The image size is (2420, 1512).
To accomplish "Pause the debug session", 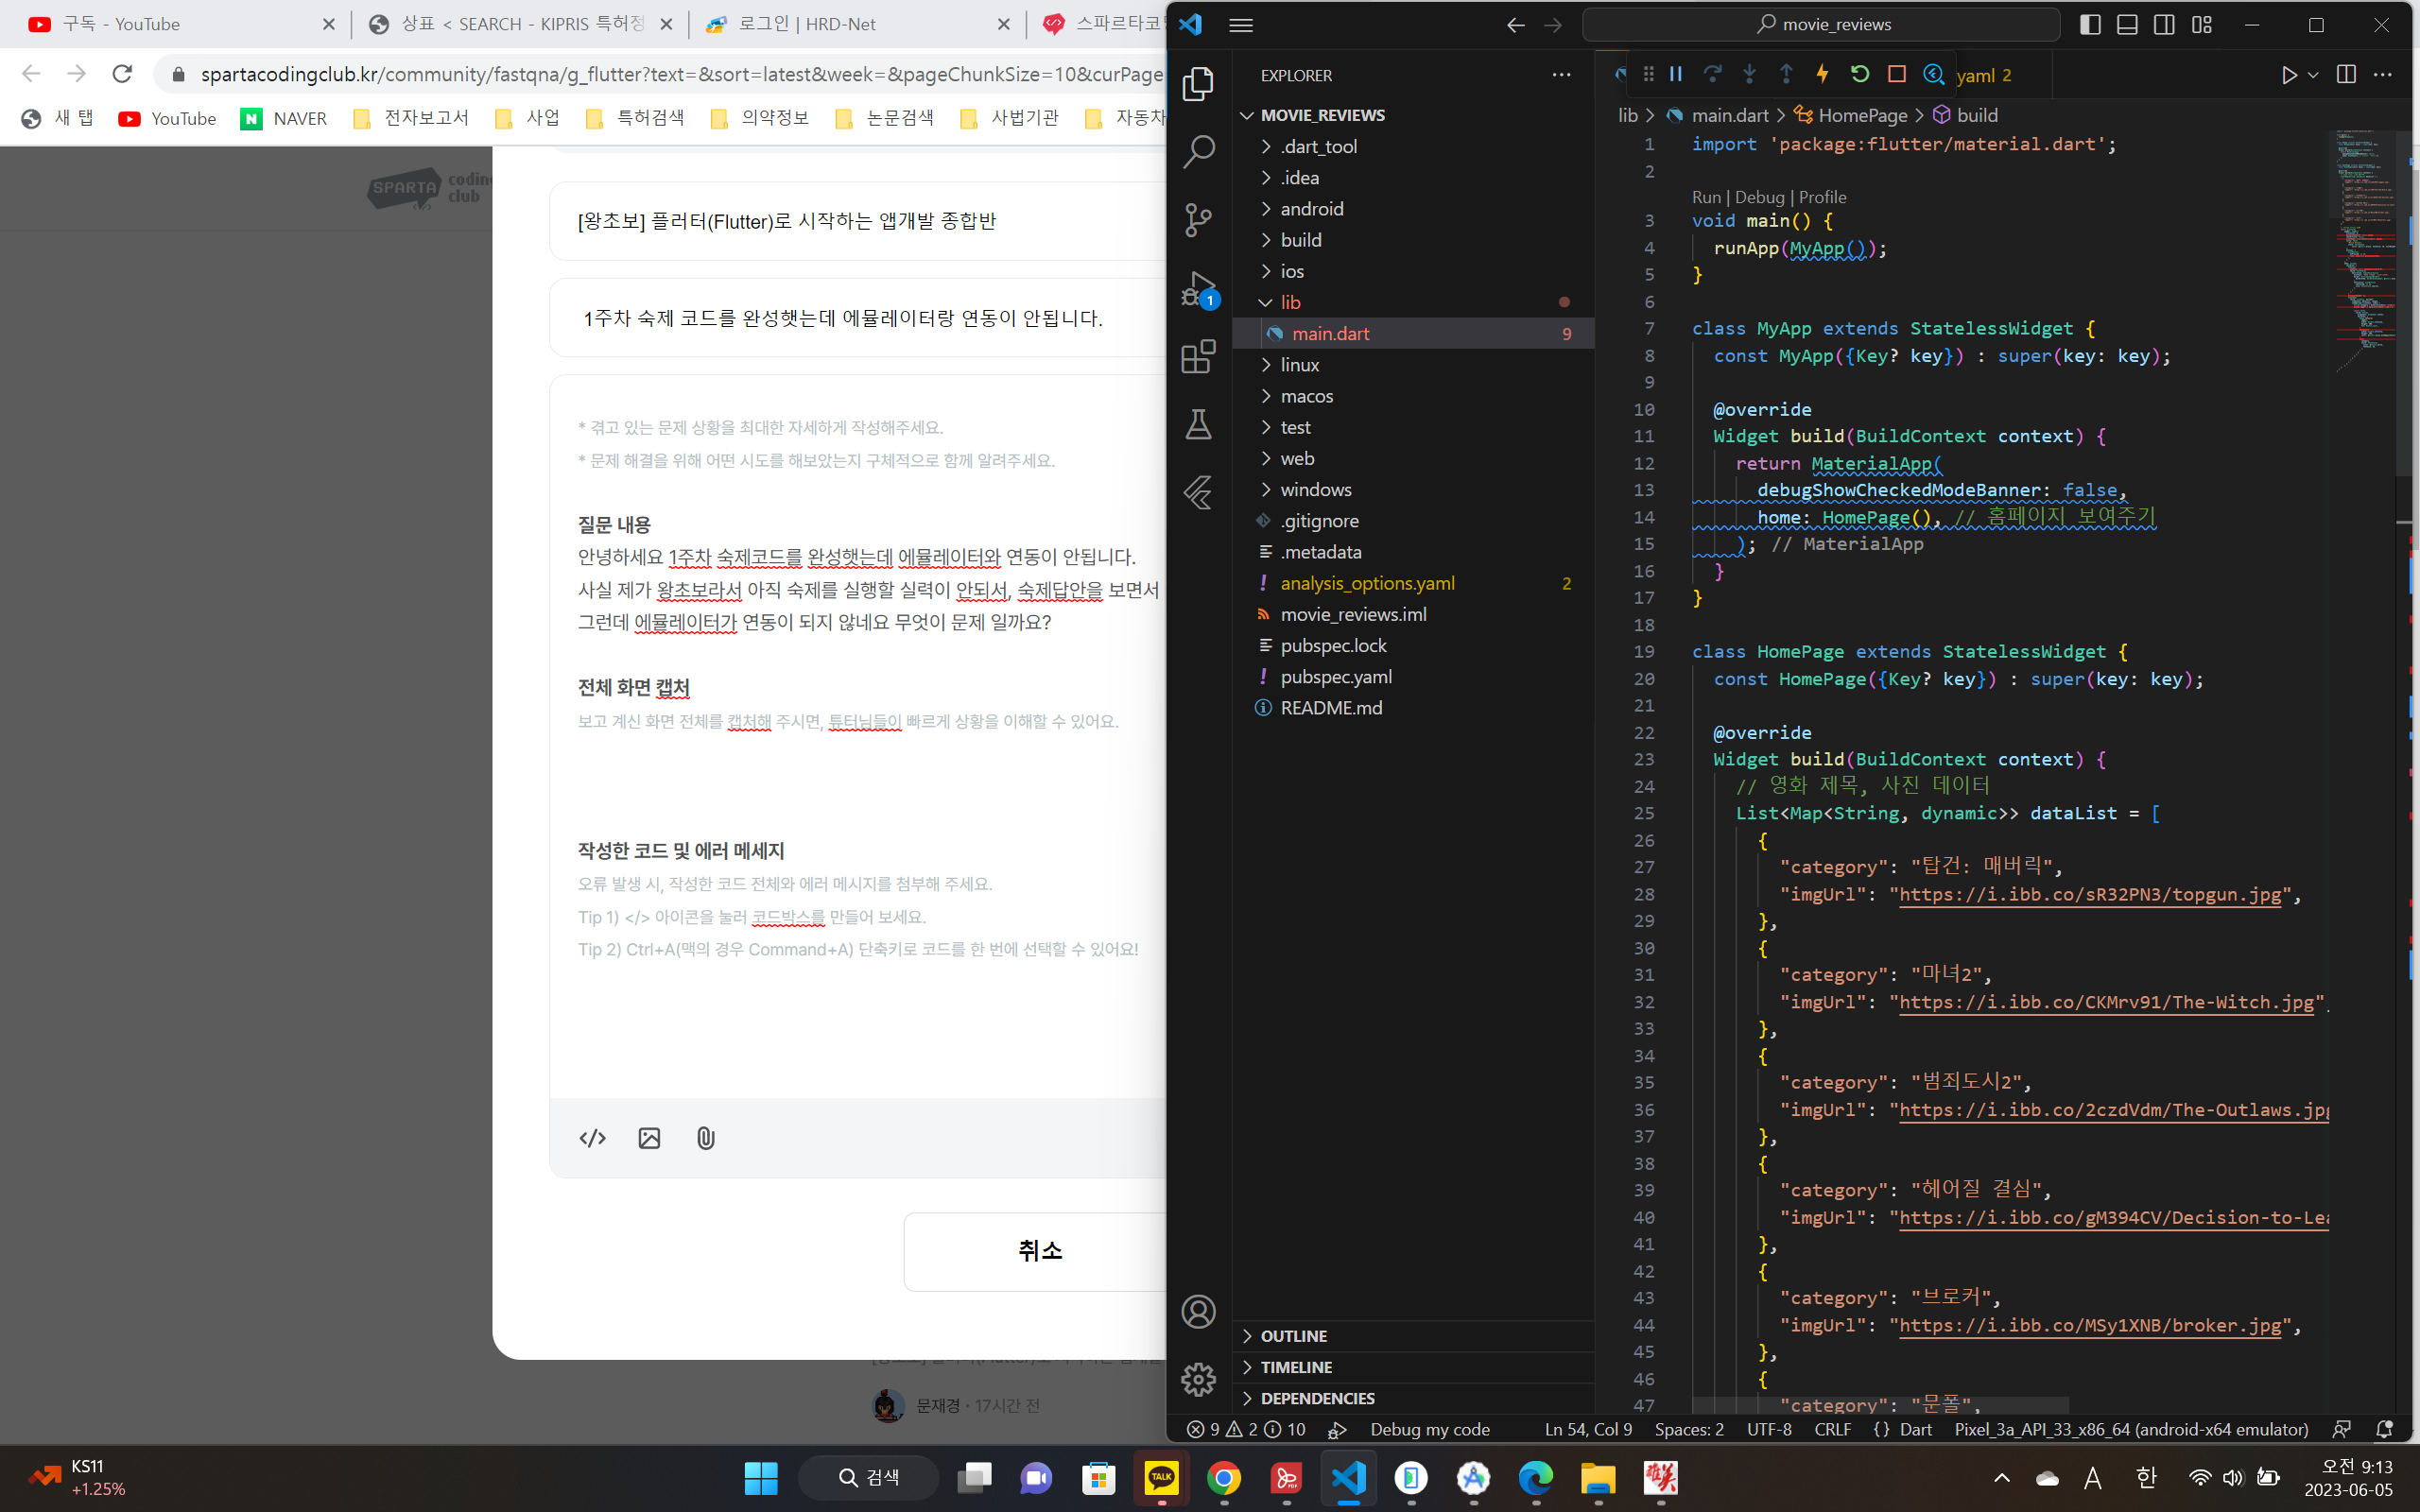I will pos(1676,74).
